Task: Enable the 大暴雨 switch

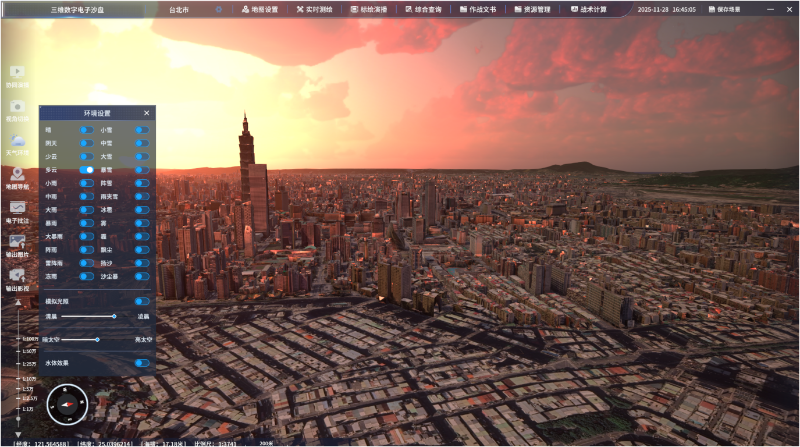Action: (87, 236)
